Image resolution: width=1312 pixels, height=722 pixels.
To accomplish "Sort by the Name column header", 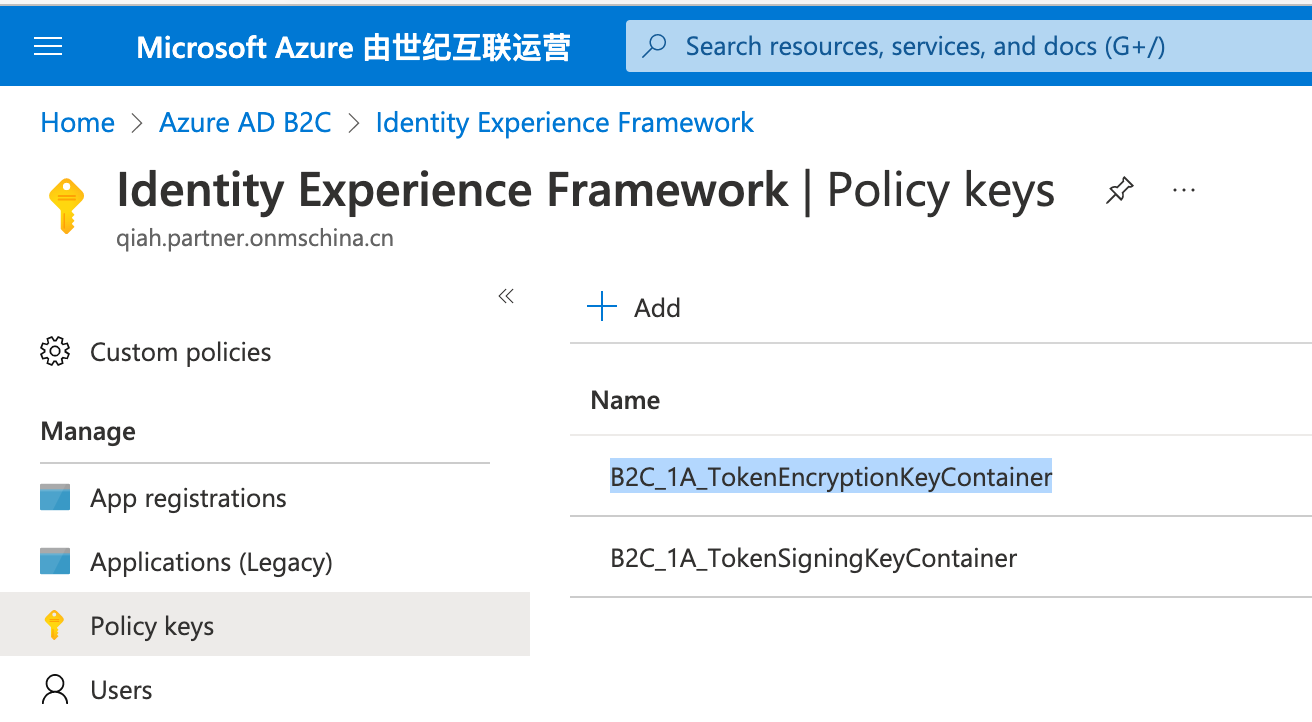I will (625, 399).
